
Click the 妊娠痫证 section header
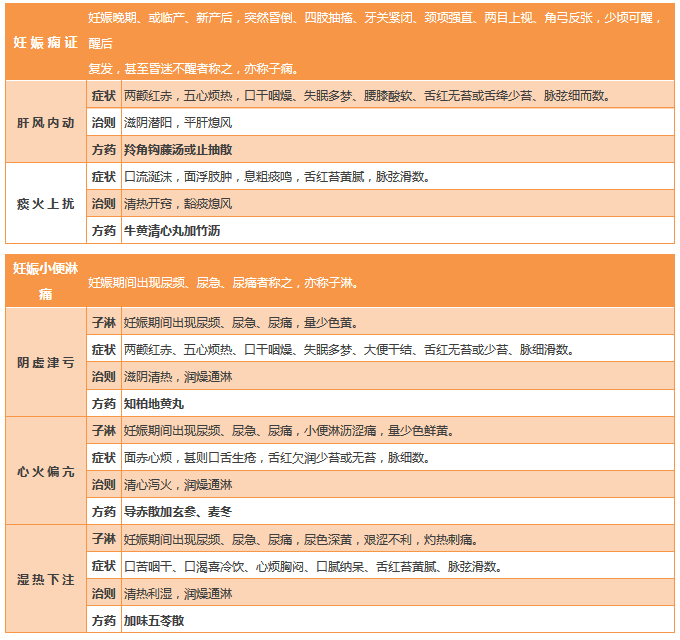coord(44,44)
